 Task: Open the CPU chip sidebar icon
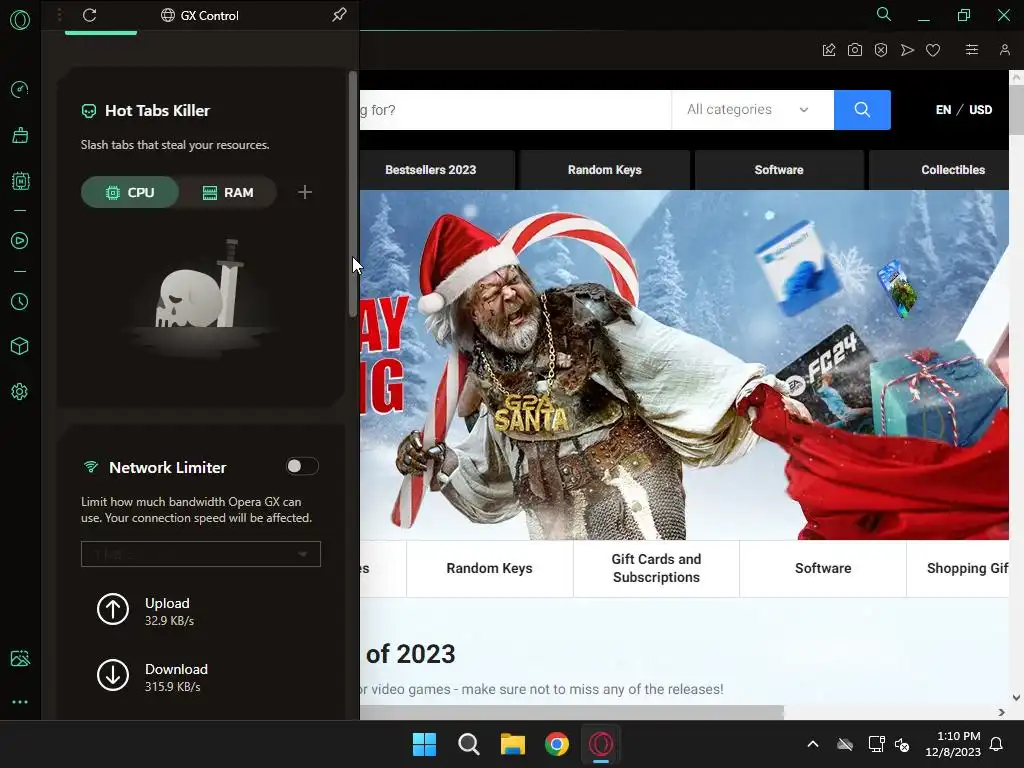20,181
